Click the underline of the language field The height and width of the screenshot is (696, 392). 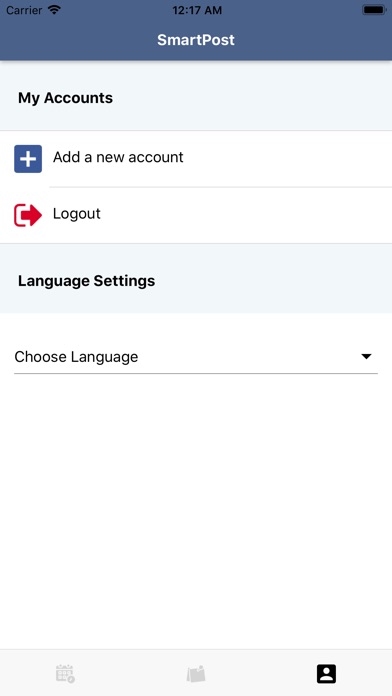tap(196, 374)
